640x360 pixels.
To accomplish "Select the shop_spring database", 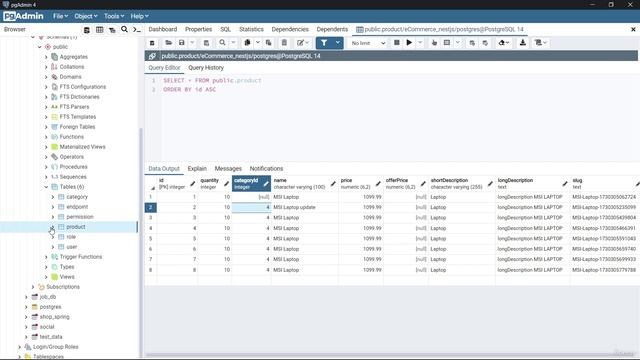I will [x=54, y=317].
